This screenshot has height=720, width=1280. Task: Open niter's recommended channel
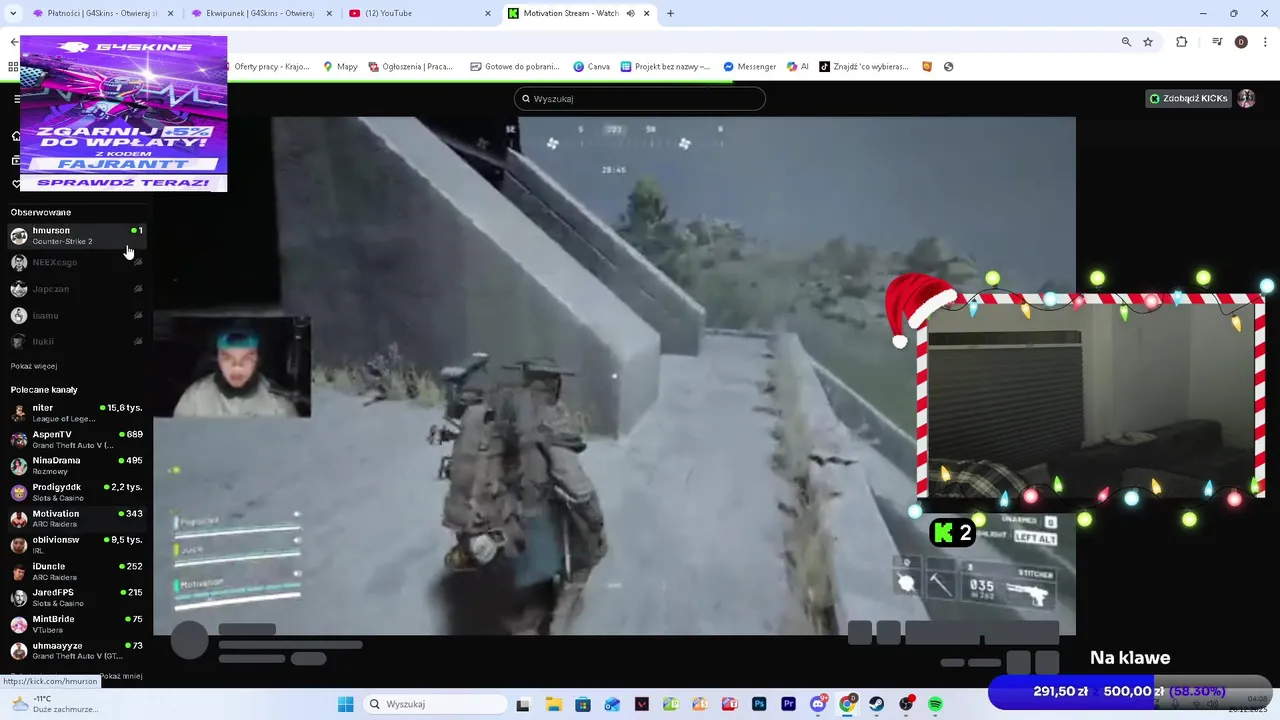[76, 413]
